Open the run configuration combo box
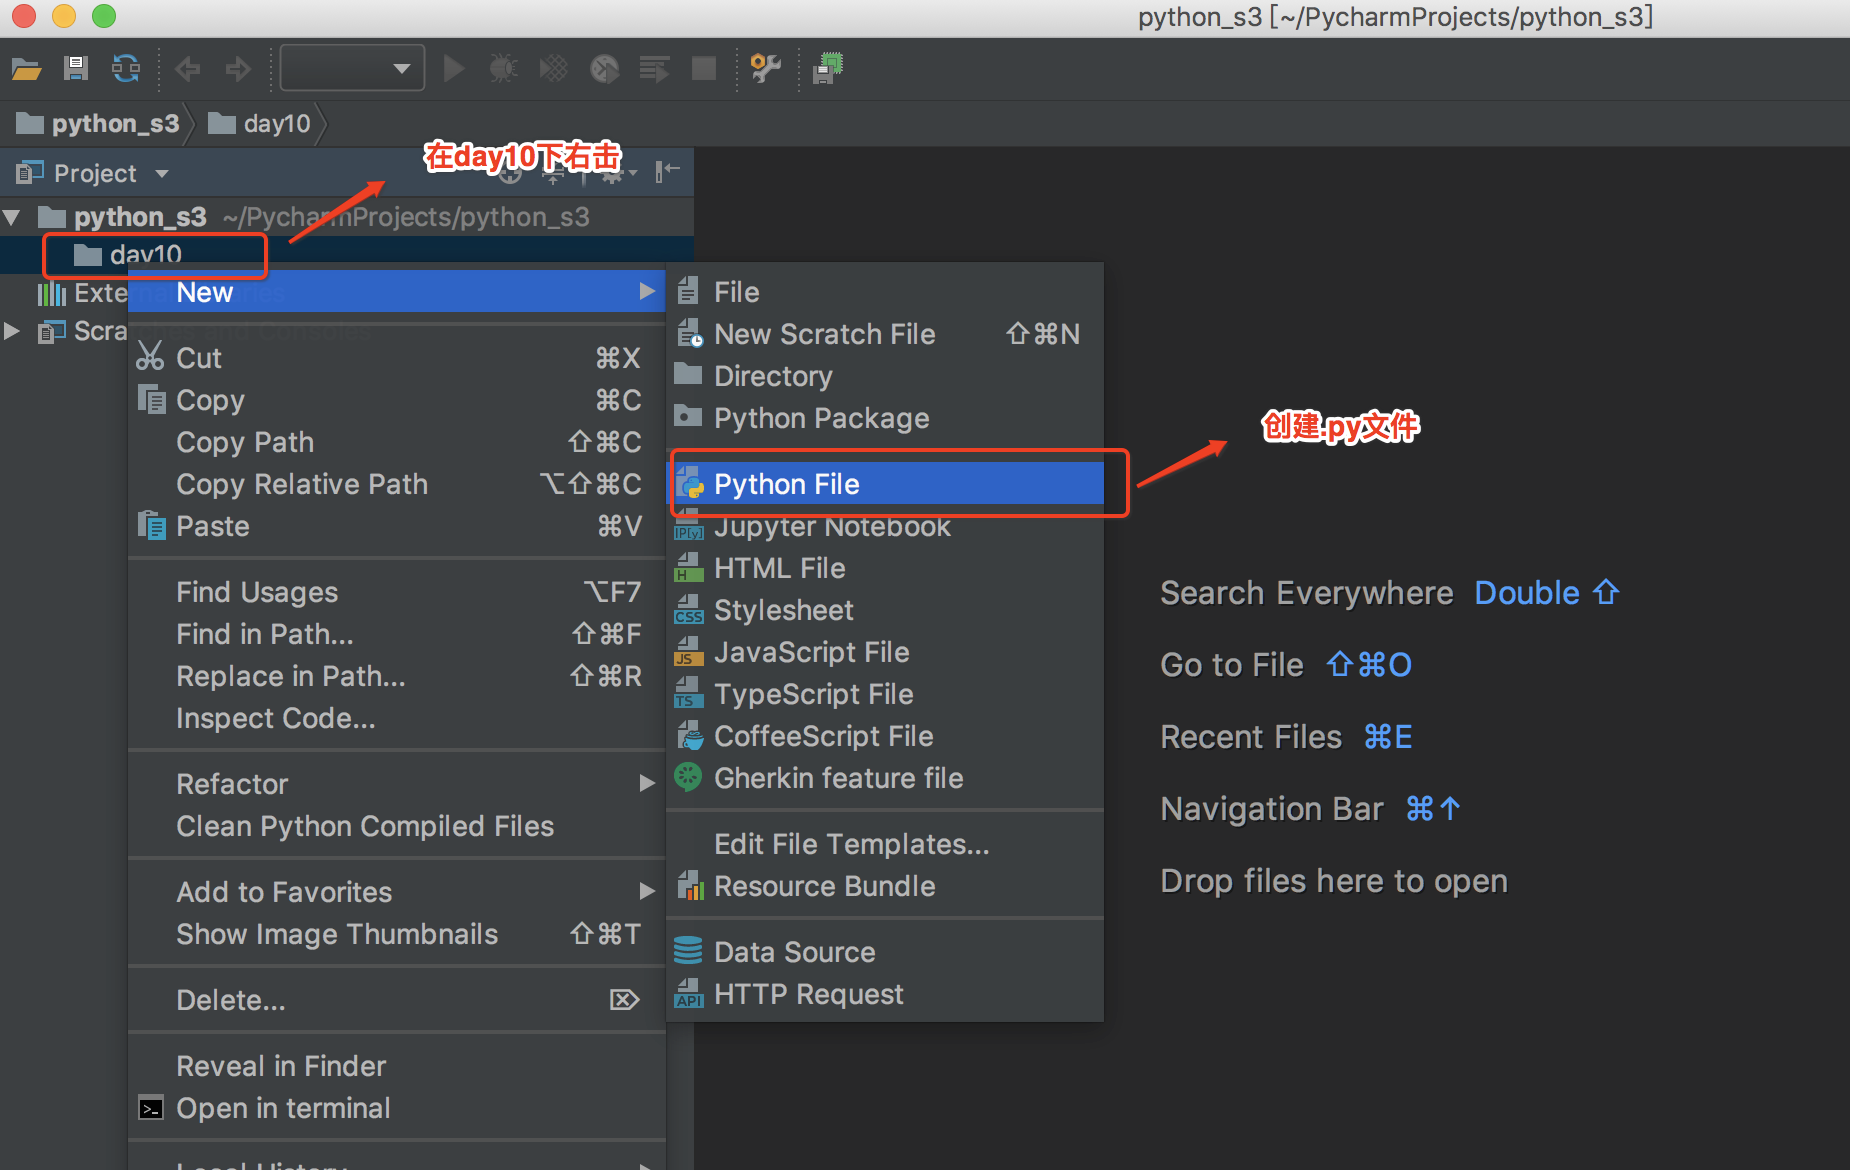This screenshot has height=1170, width=1850. (352, 68)
